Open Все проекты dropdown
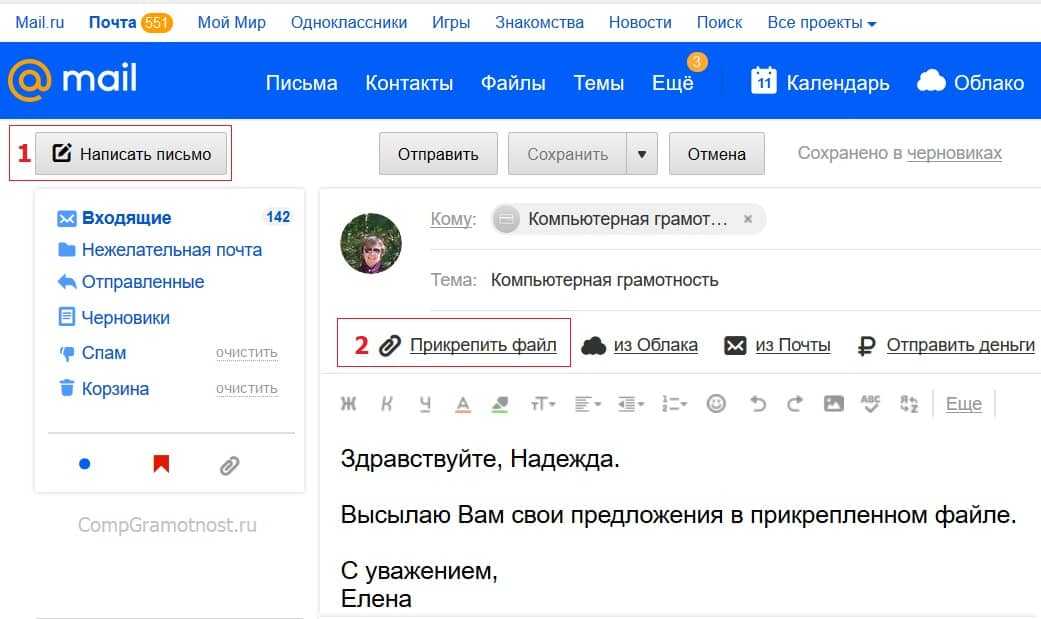Screen dimensions: 1041x619 [822, 23]
